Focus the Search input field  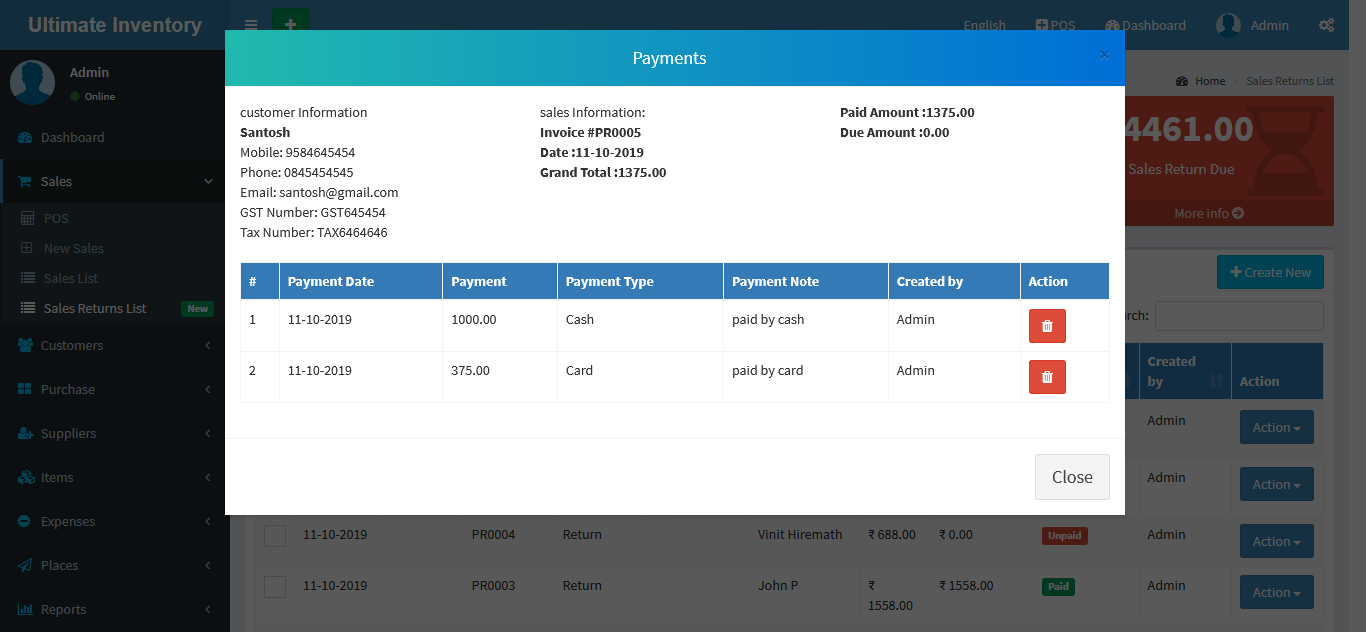(x=1239, y=316)
